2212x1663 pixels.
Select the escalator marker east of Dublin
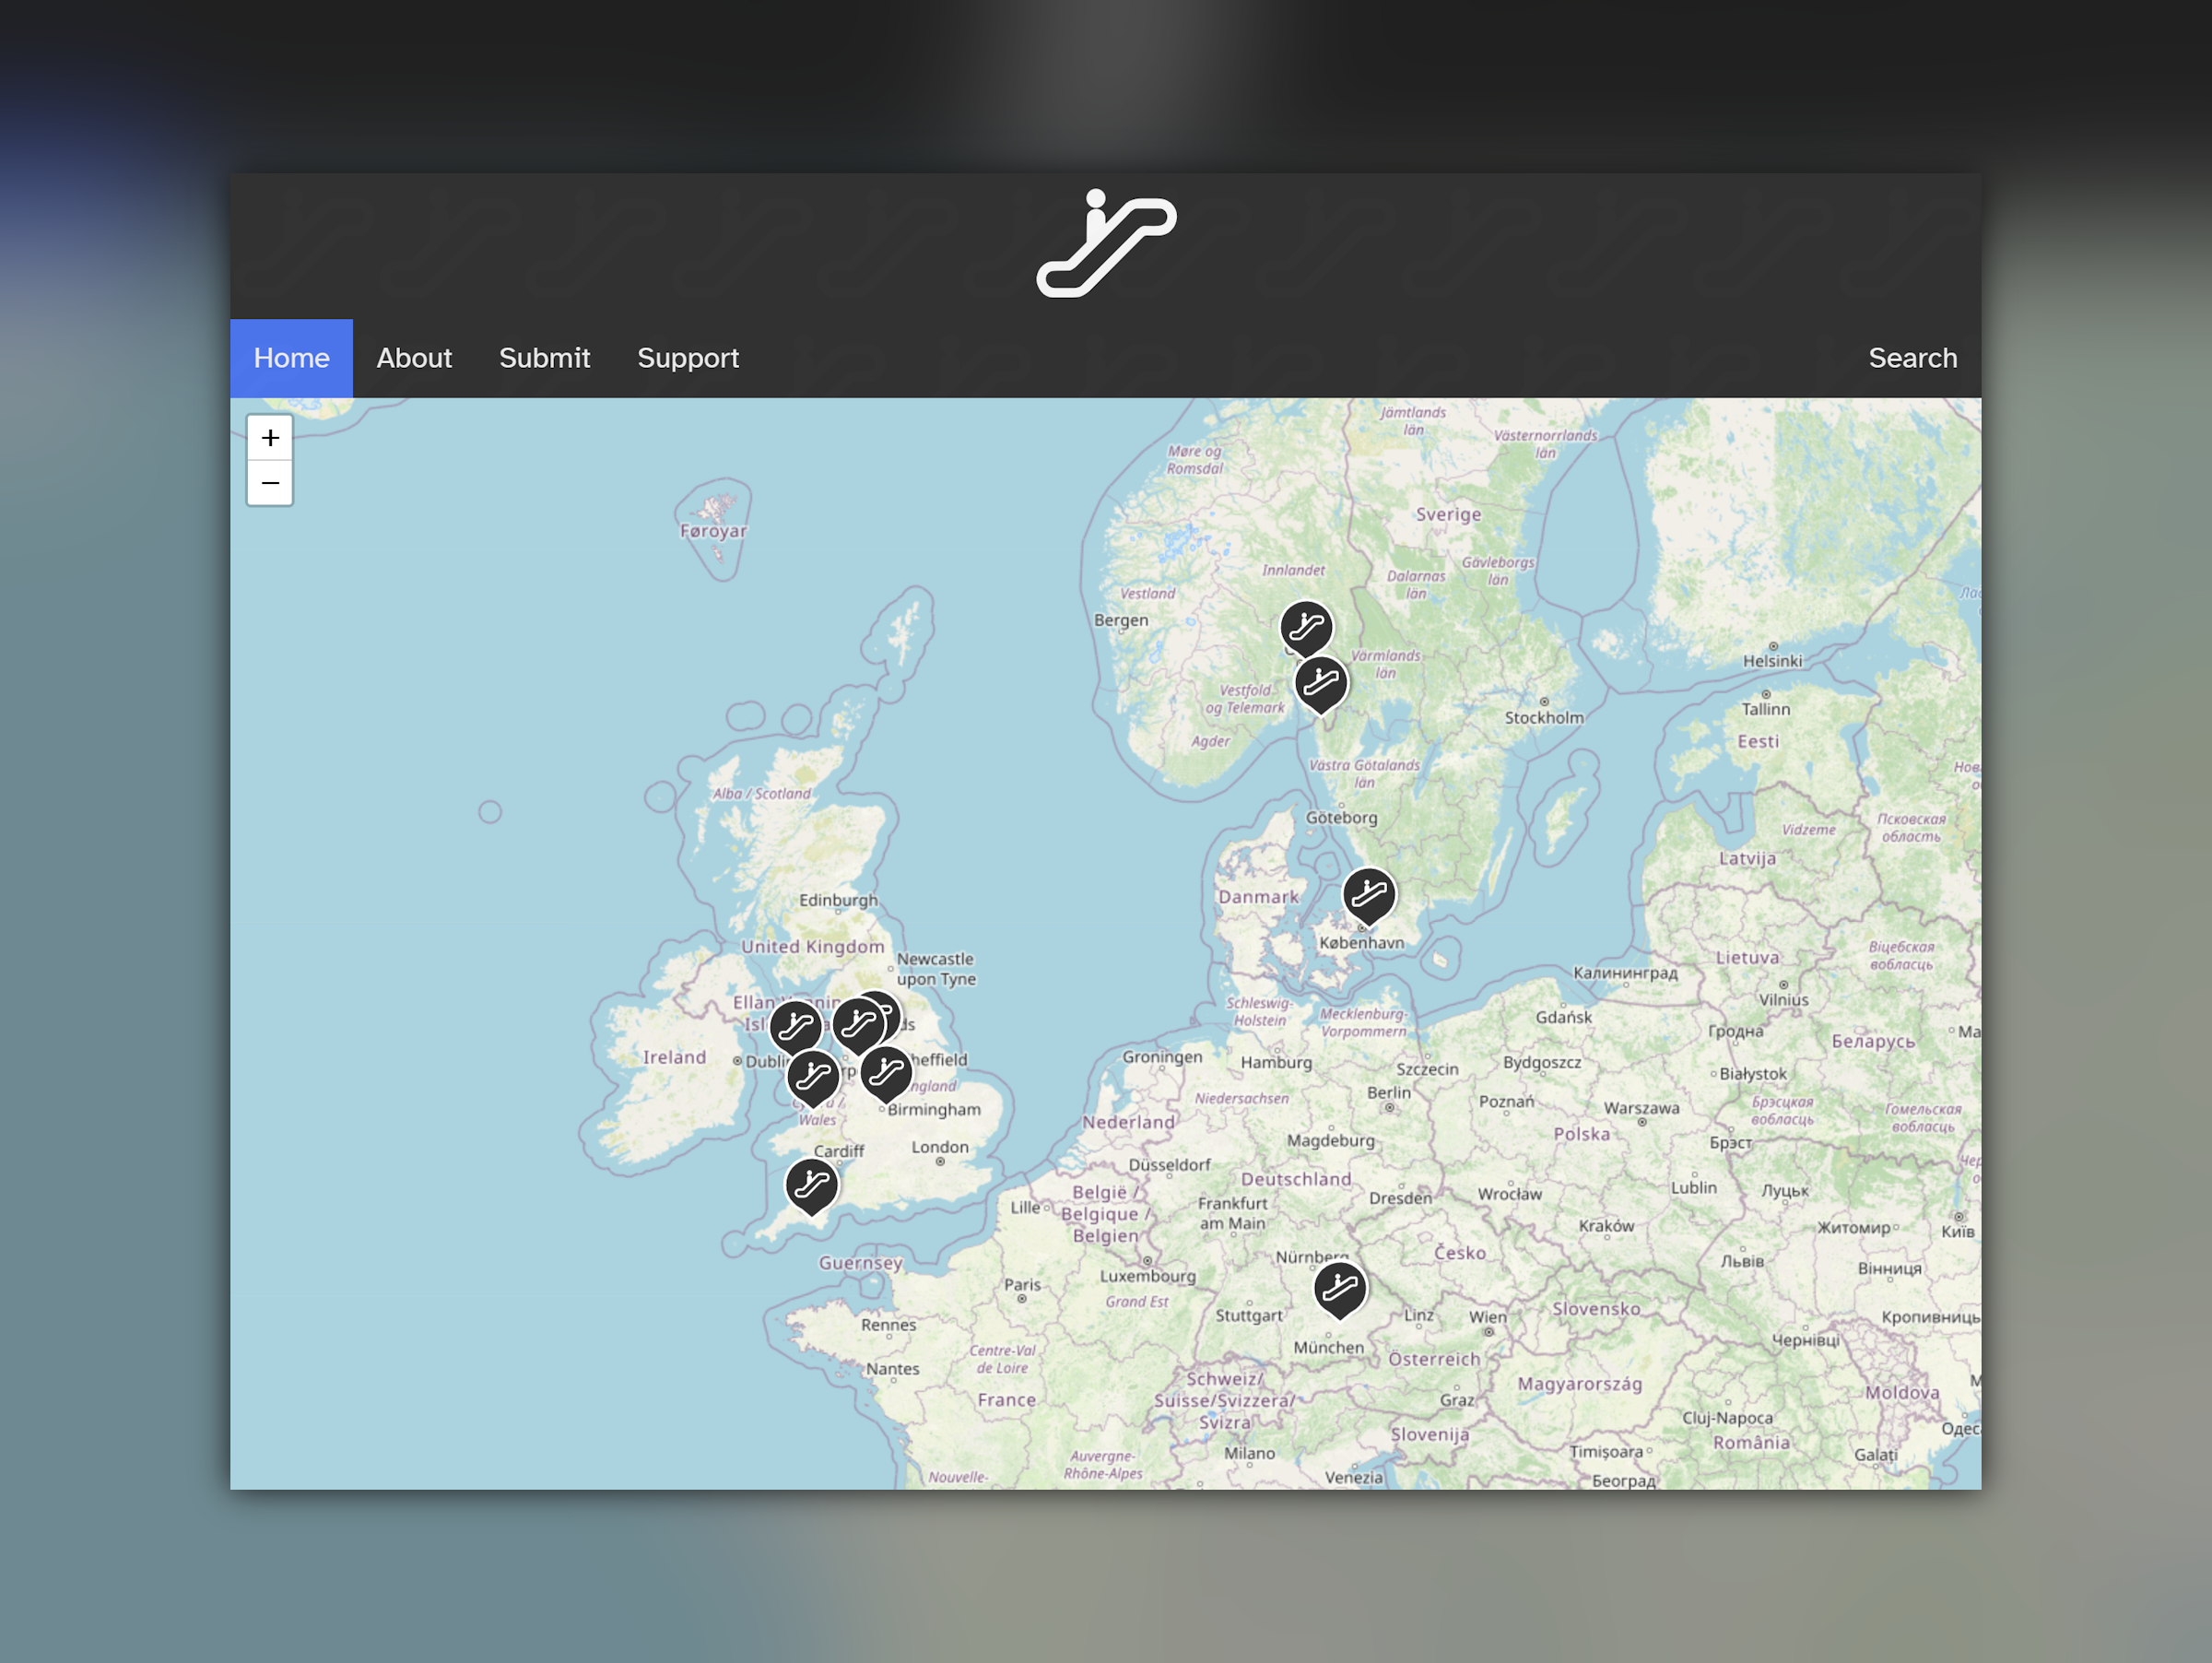tap(796, 1026)
